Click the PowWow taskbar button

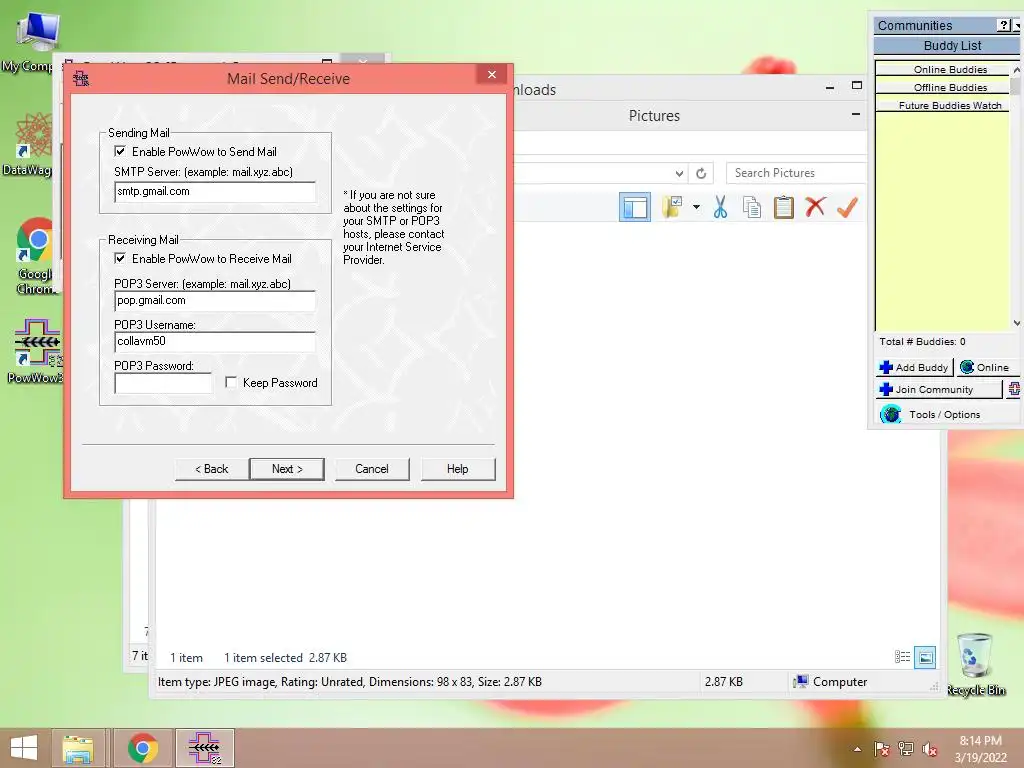(x=204, y=748)
